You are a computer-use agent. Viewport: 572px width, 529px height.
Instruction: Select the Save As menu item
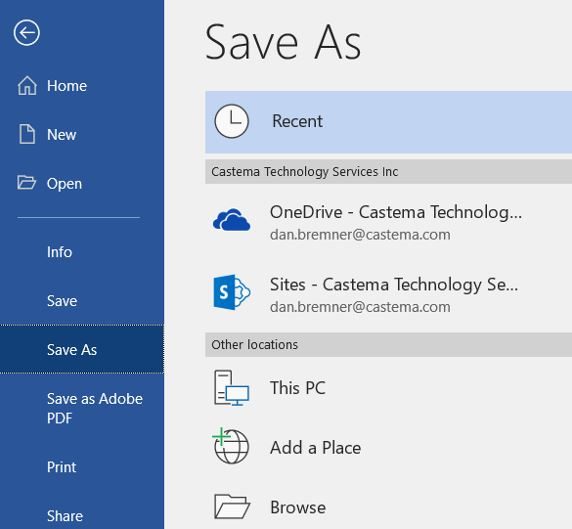point(82,349)
